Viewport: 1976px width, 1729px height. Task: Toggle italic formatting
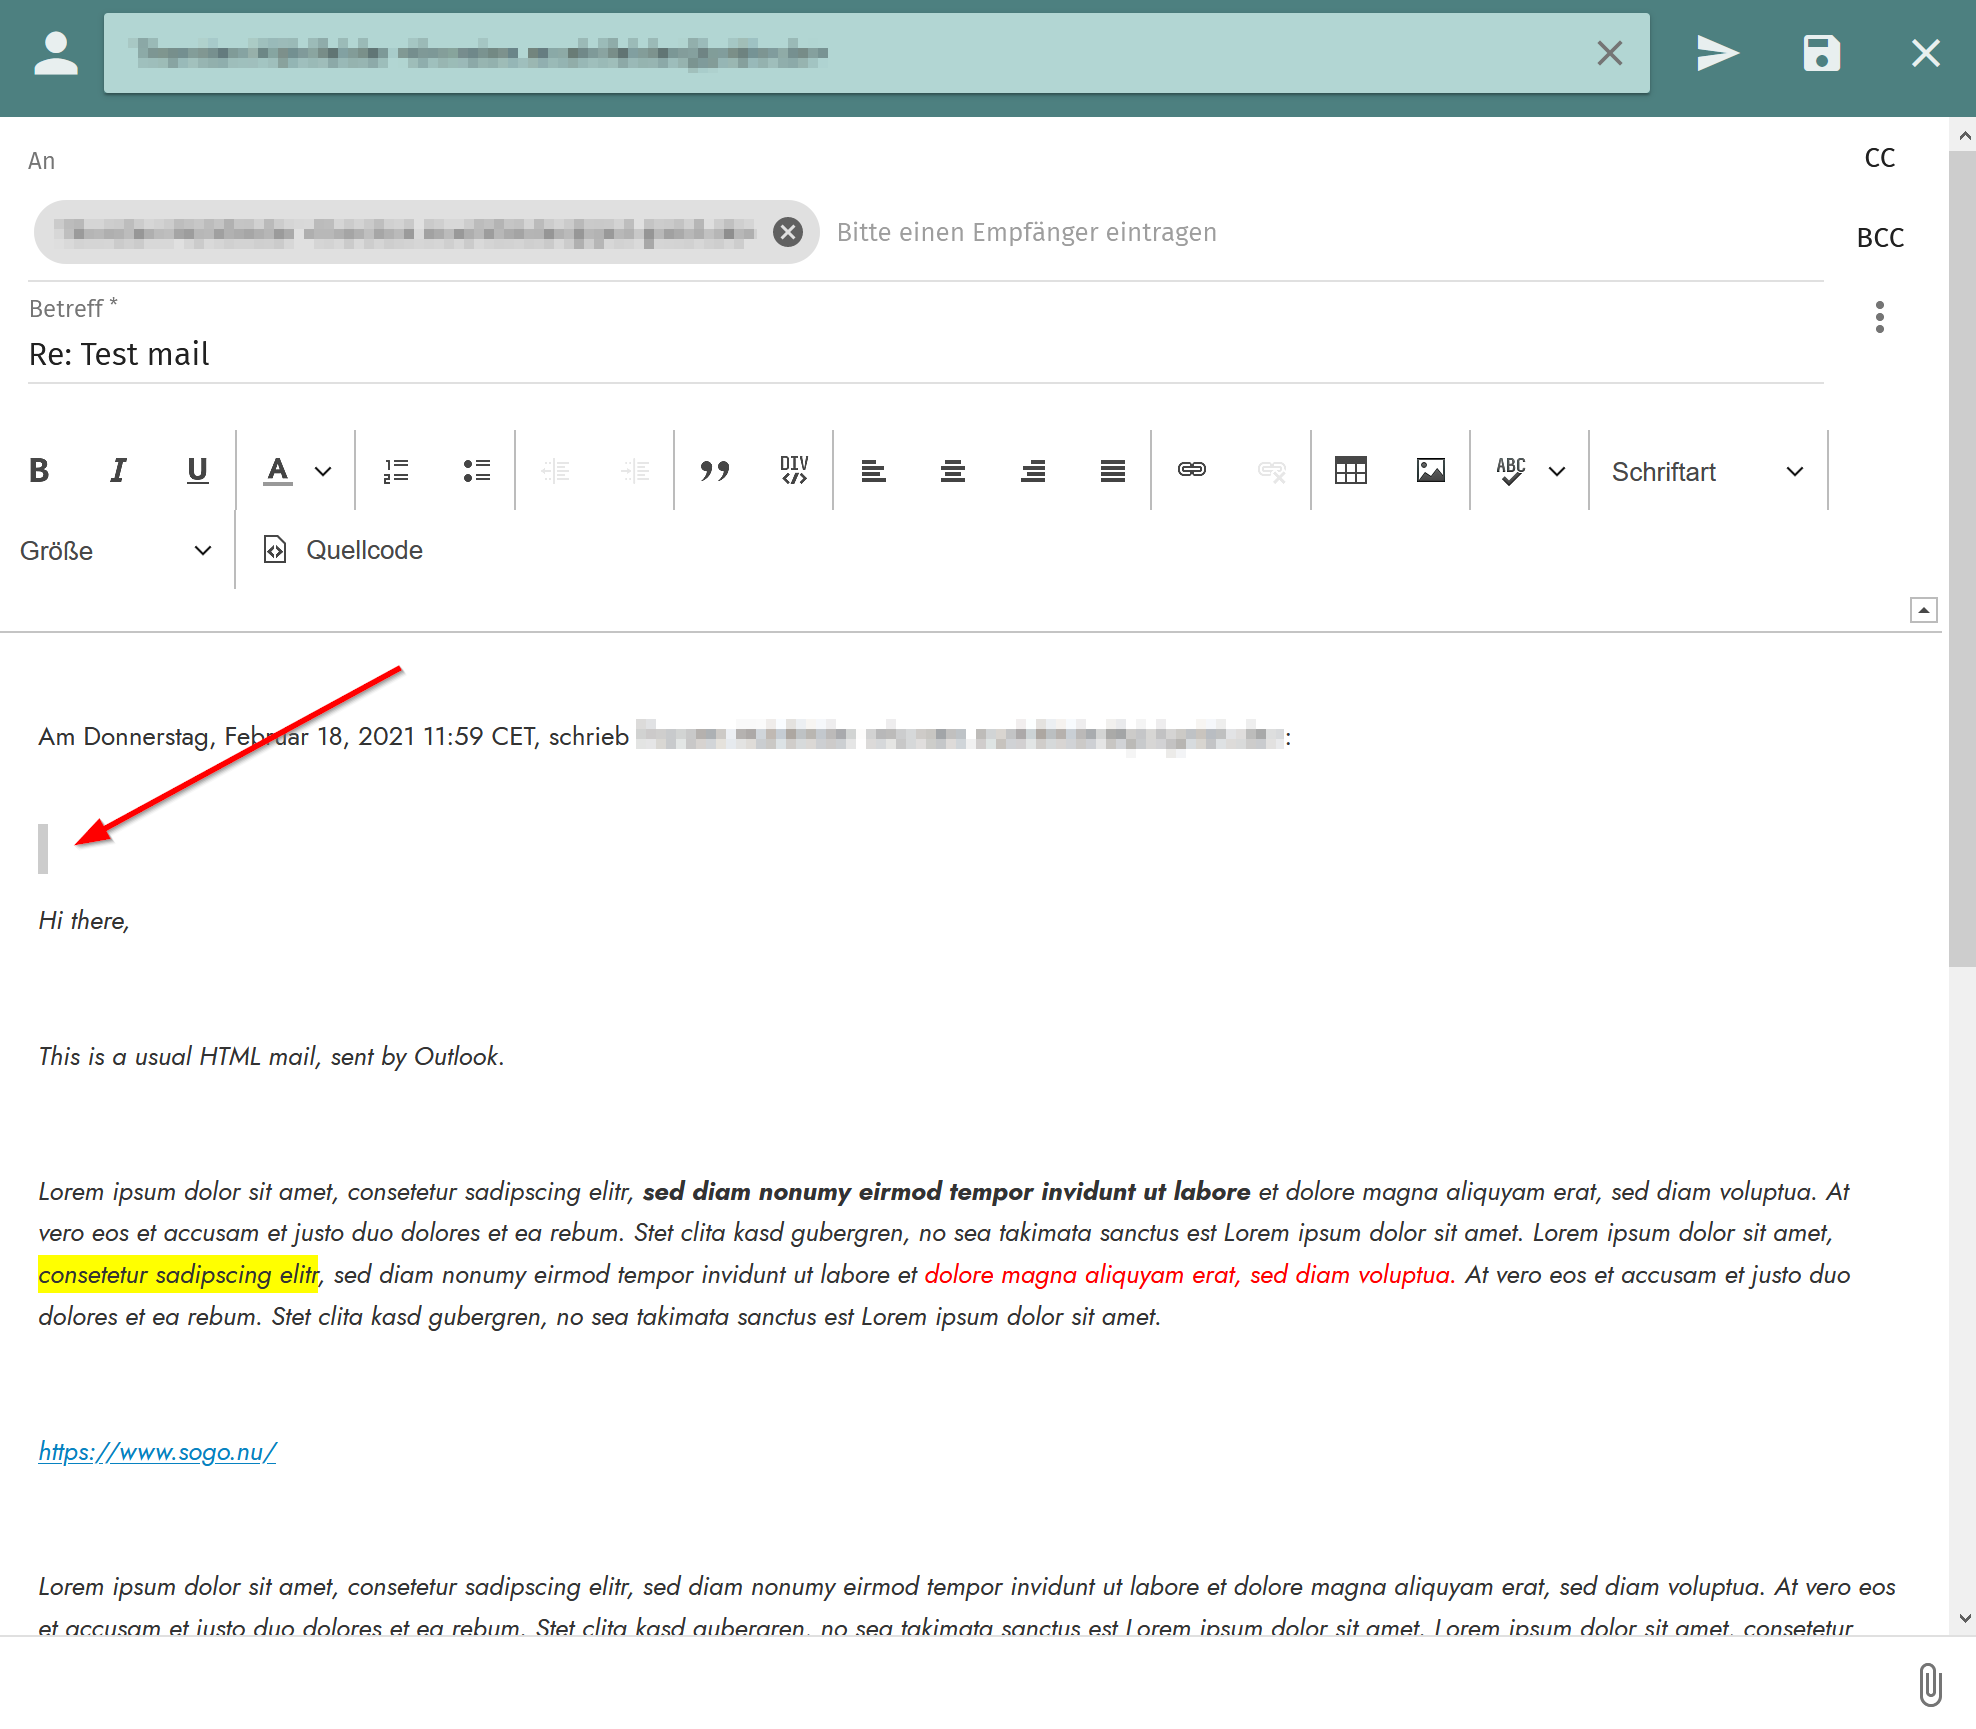click(118, 470)
